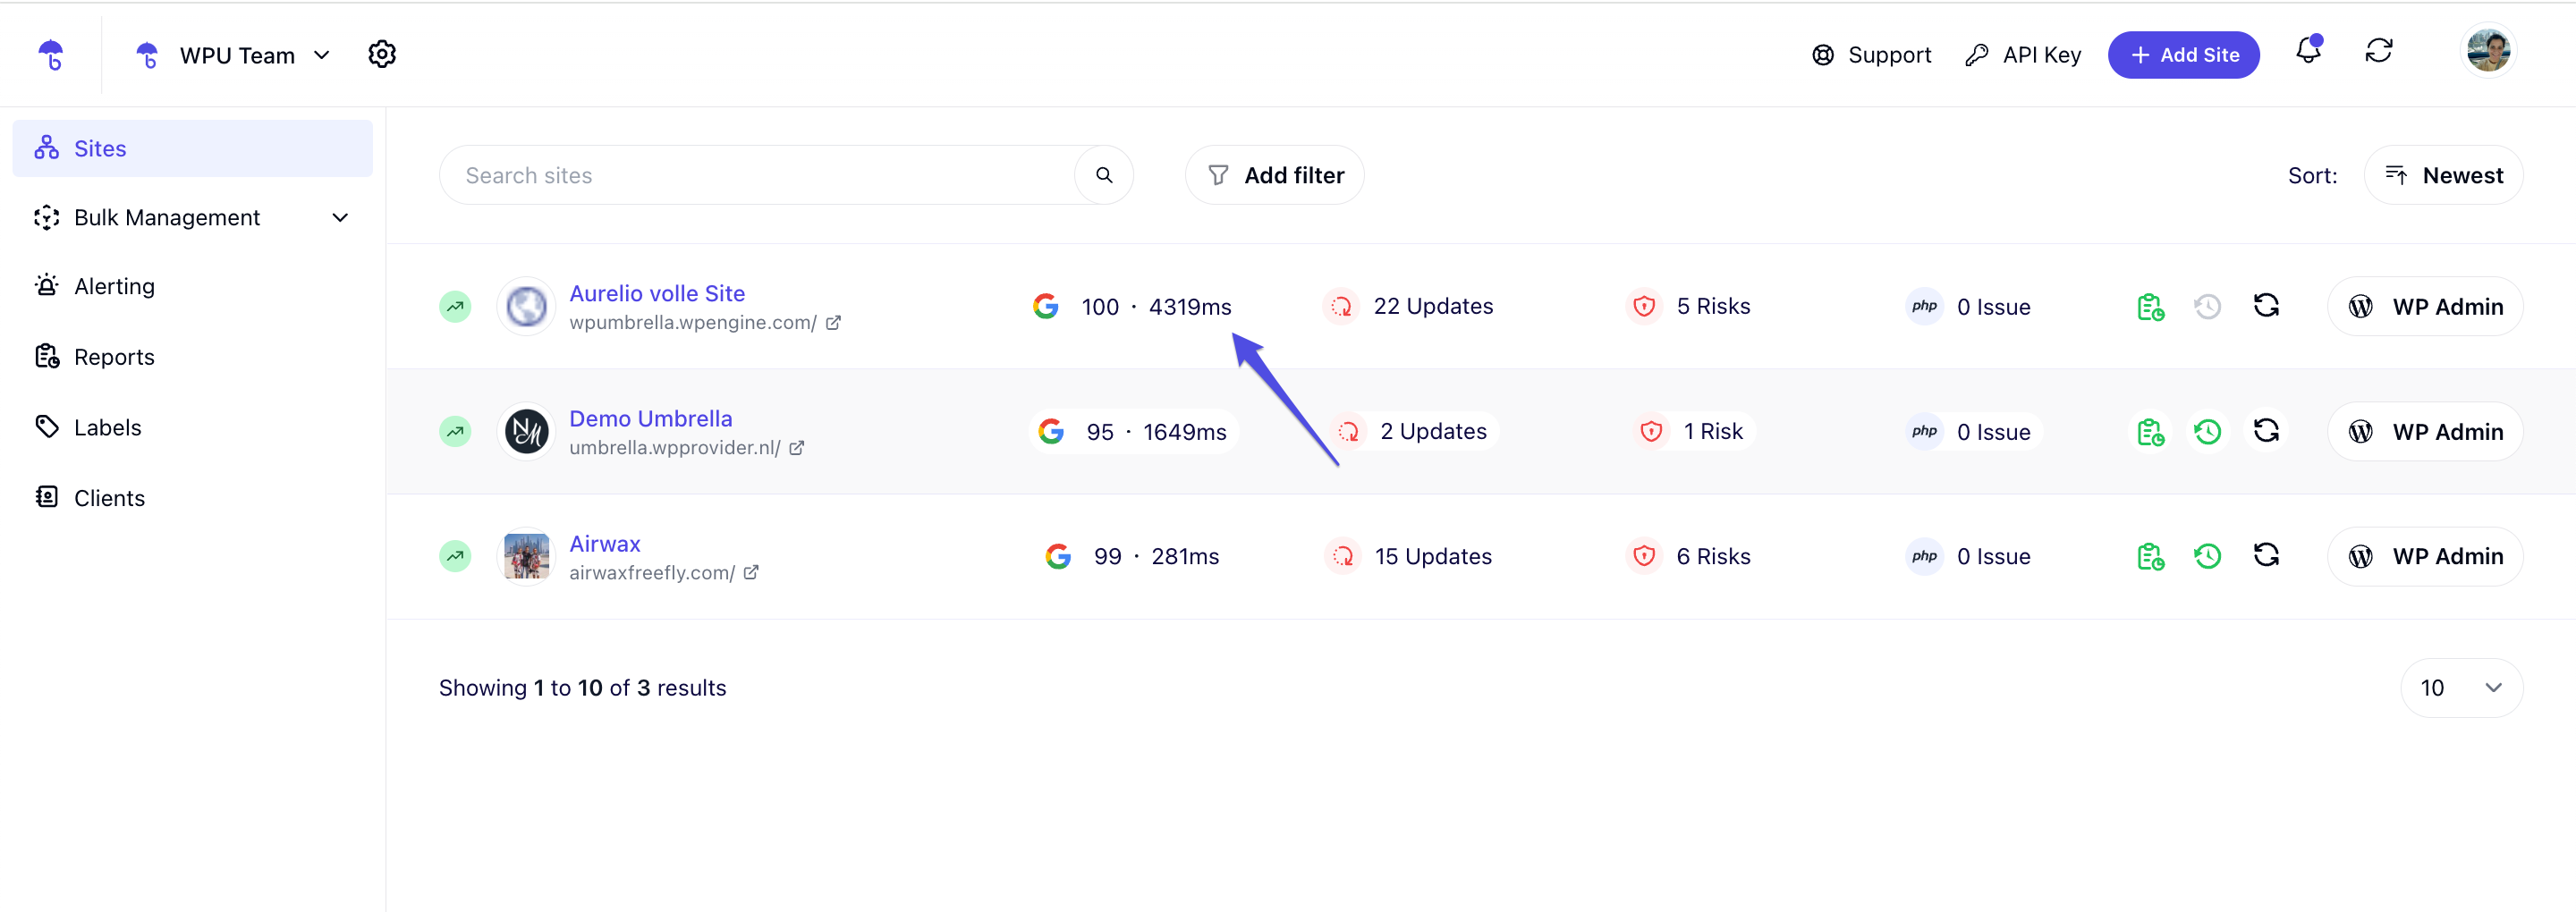The height and width of the screenshot is (912, 2576).
Task: Open report icon for Demo Umbrella
Action: (2150, 432)
